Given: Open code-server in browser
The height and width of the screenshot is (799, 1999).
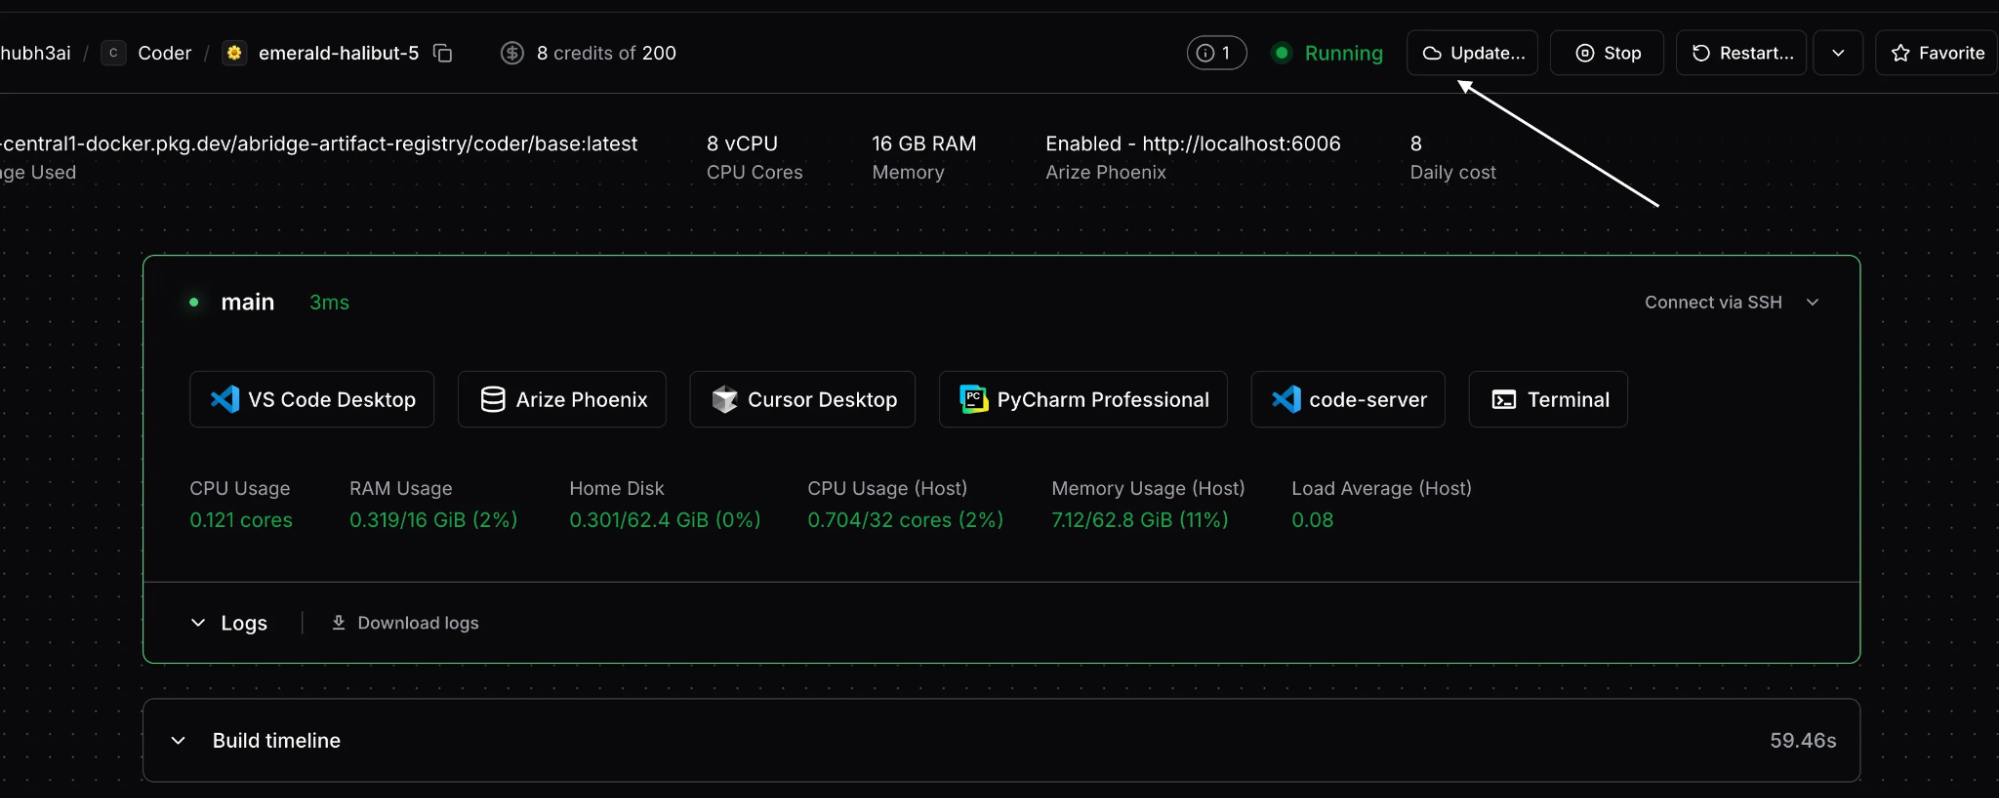Looking at the screenshot, I should click(x=1348, y=400).
